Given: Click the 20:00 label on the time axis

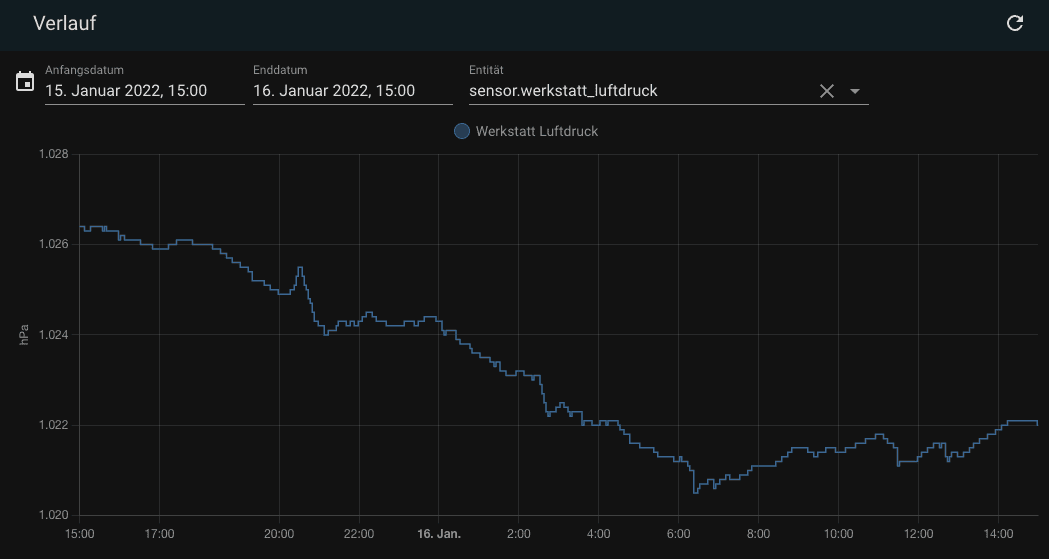Looking at the screenshot, I should coord(279,534).
